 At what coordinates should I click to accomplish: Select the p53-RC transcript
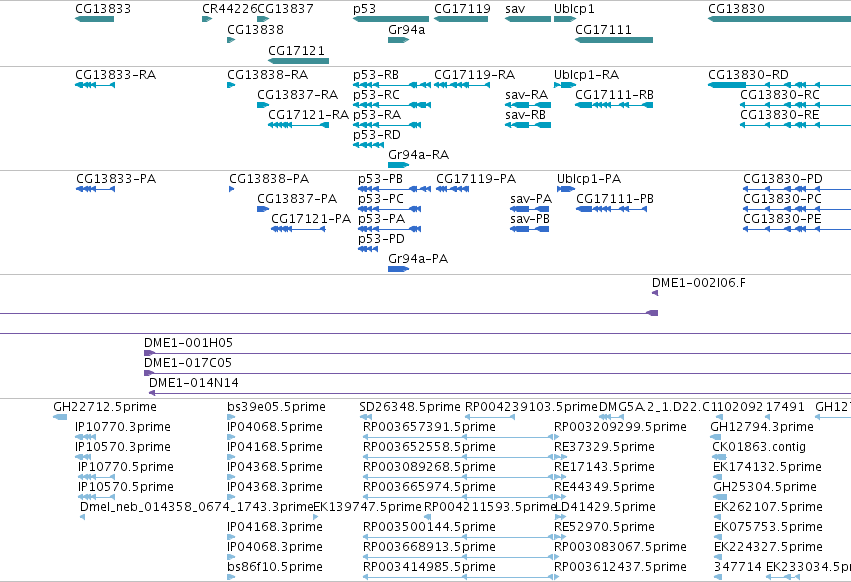pyautogui.click(x=392, y=105)
